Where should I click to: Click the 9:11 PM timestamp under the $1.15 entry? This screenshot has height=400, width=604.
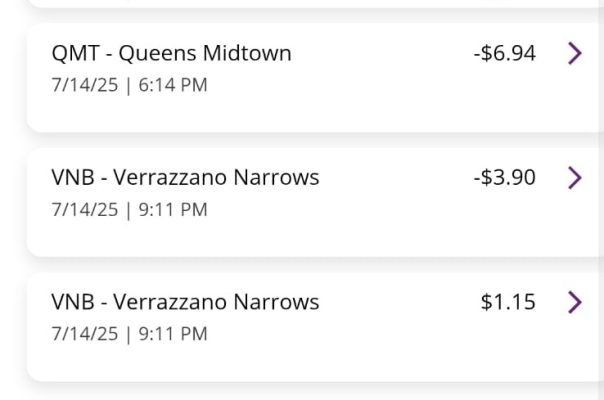click(173, 333)
